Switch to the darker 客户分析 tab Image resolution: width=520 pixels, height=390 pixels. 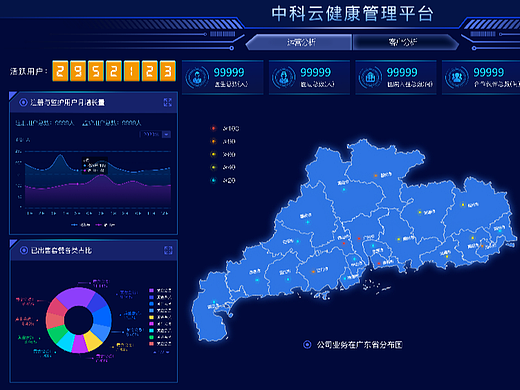tap(405, 42)
